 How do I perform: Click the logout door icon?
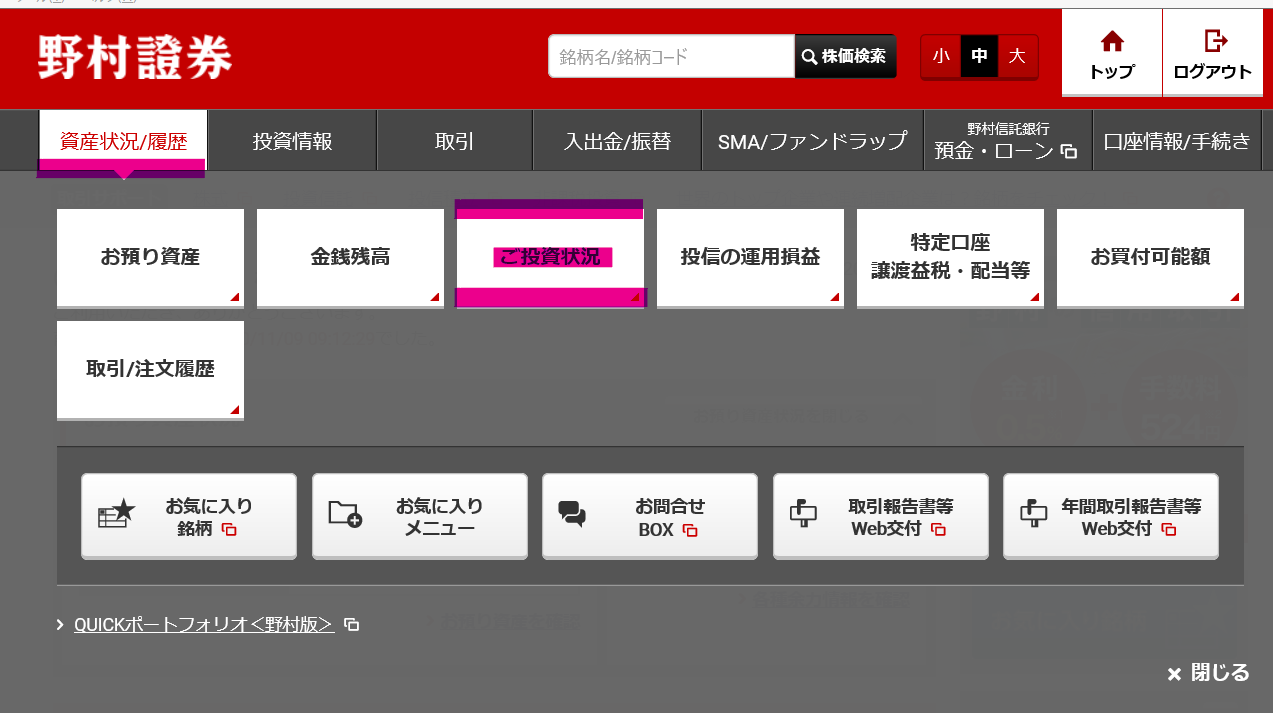(x=1215, y=41)
